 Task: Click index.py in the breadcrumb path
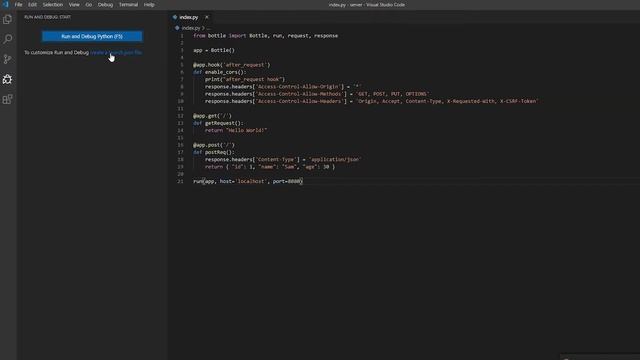[191, 28]
